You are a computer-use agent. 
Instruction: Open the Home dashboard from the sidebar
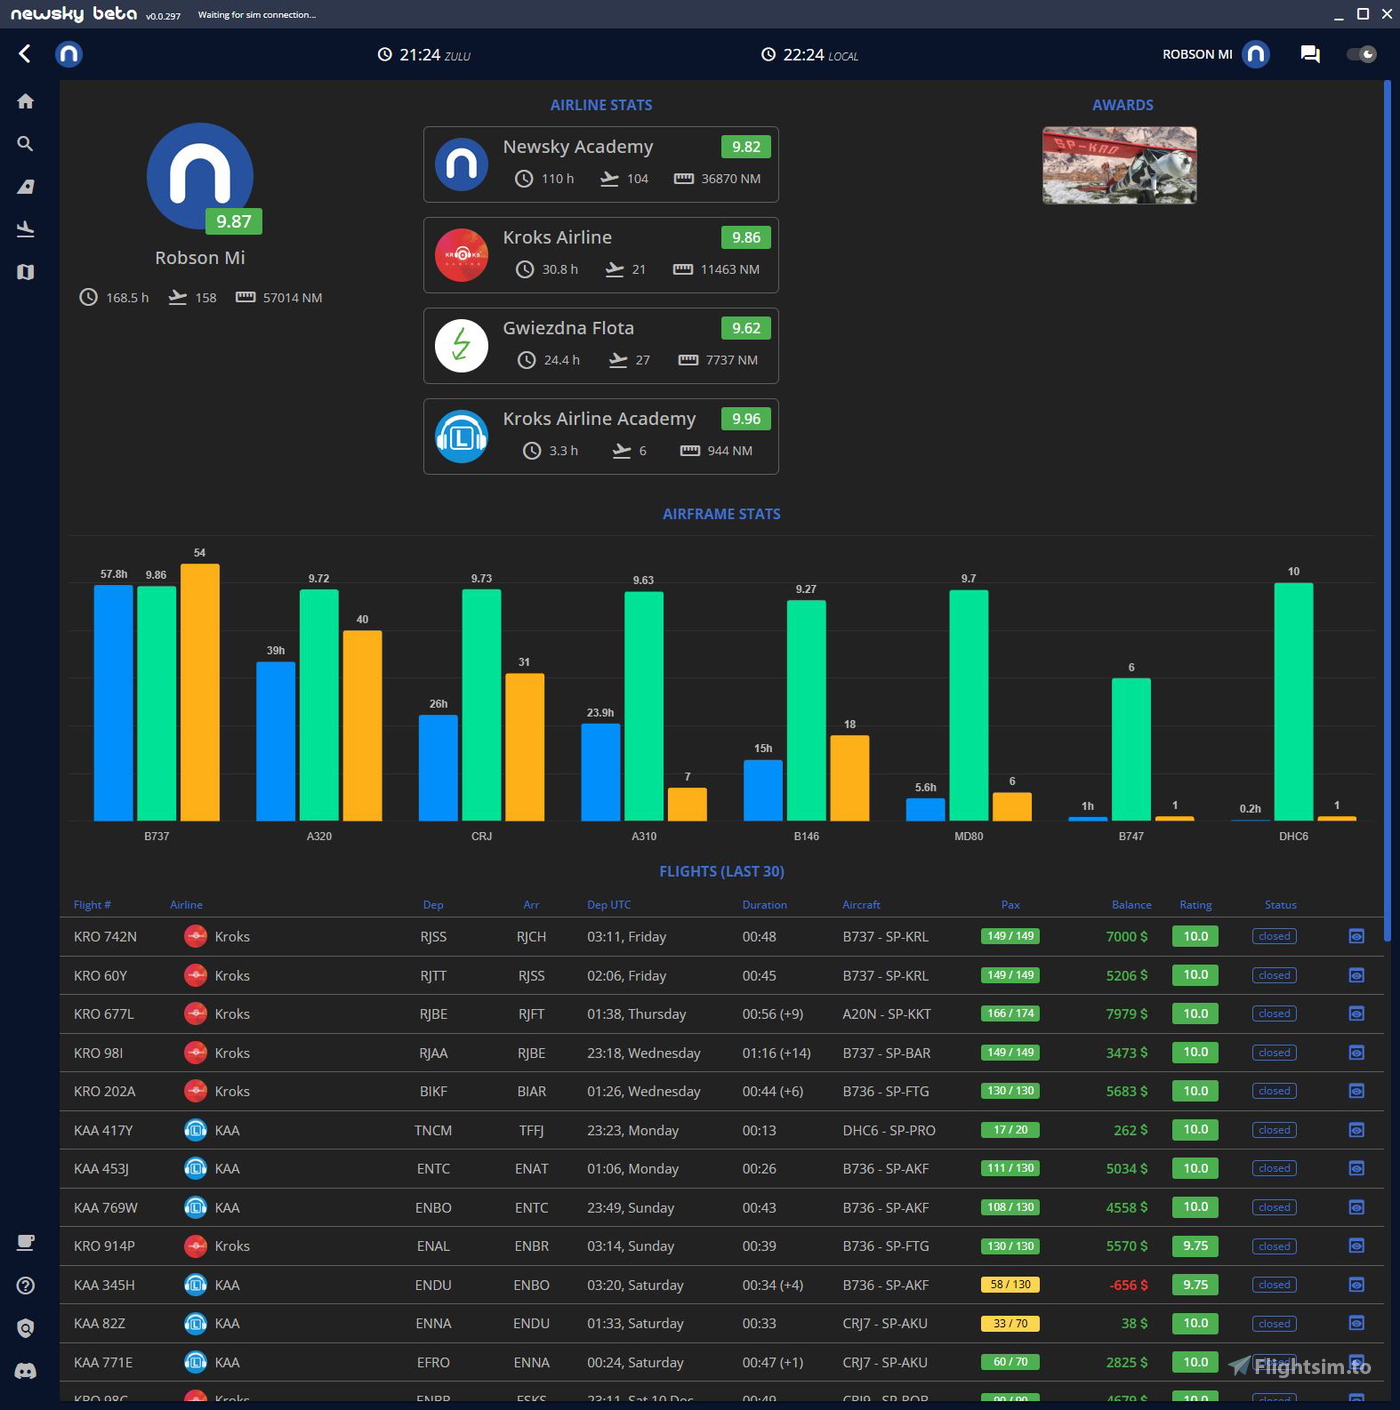pos(25,100)
